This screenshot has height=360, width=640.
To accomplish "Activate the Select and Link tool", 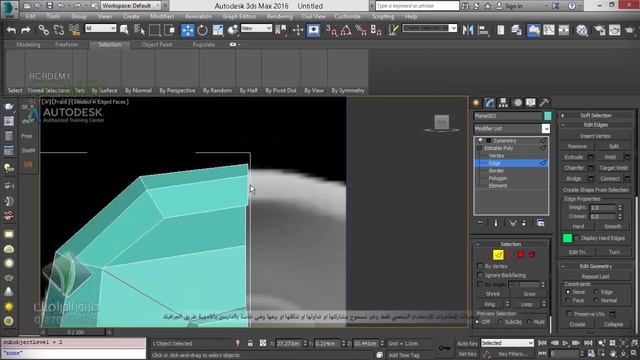I will click(x=44, y=30).
